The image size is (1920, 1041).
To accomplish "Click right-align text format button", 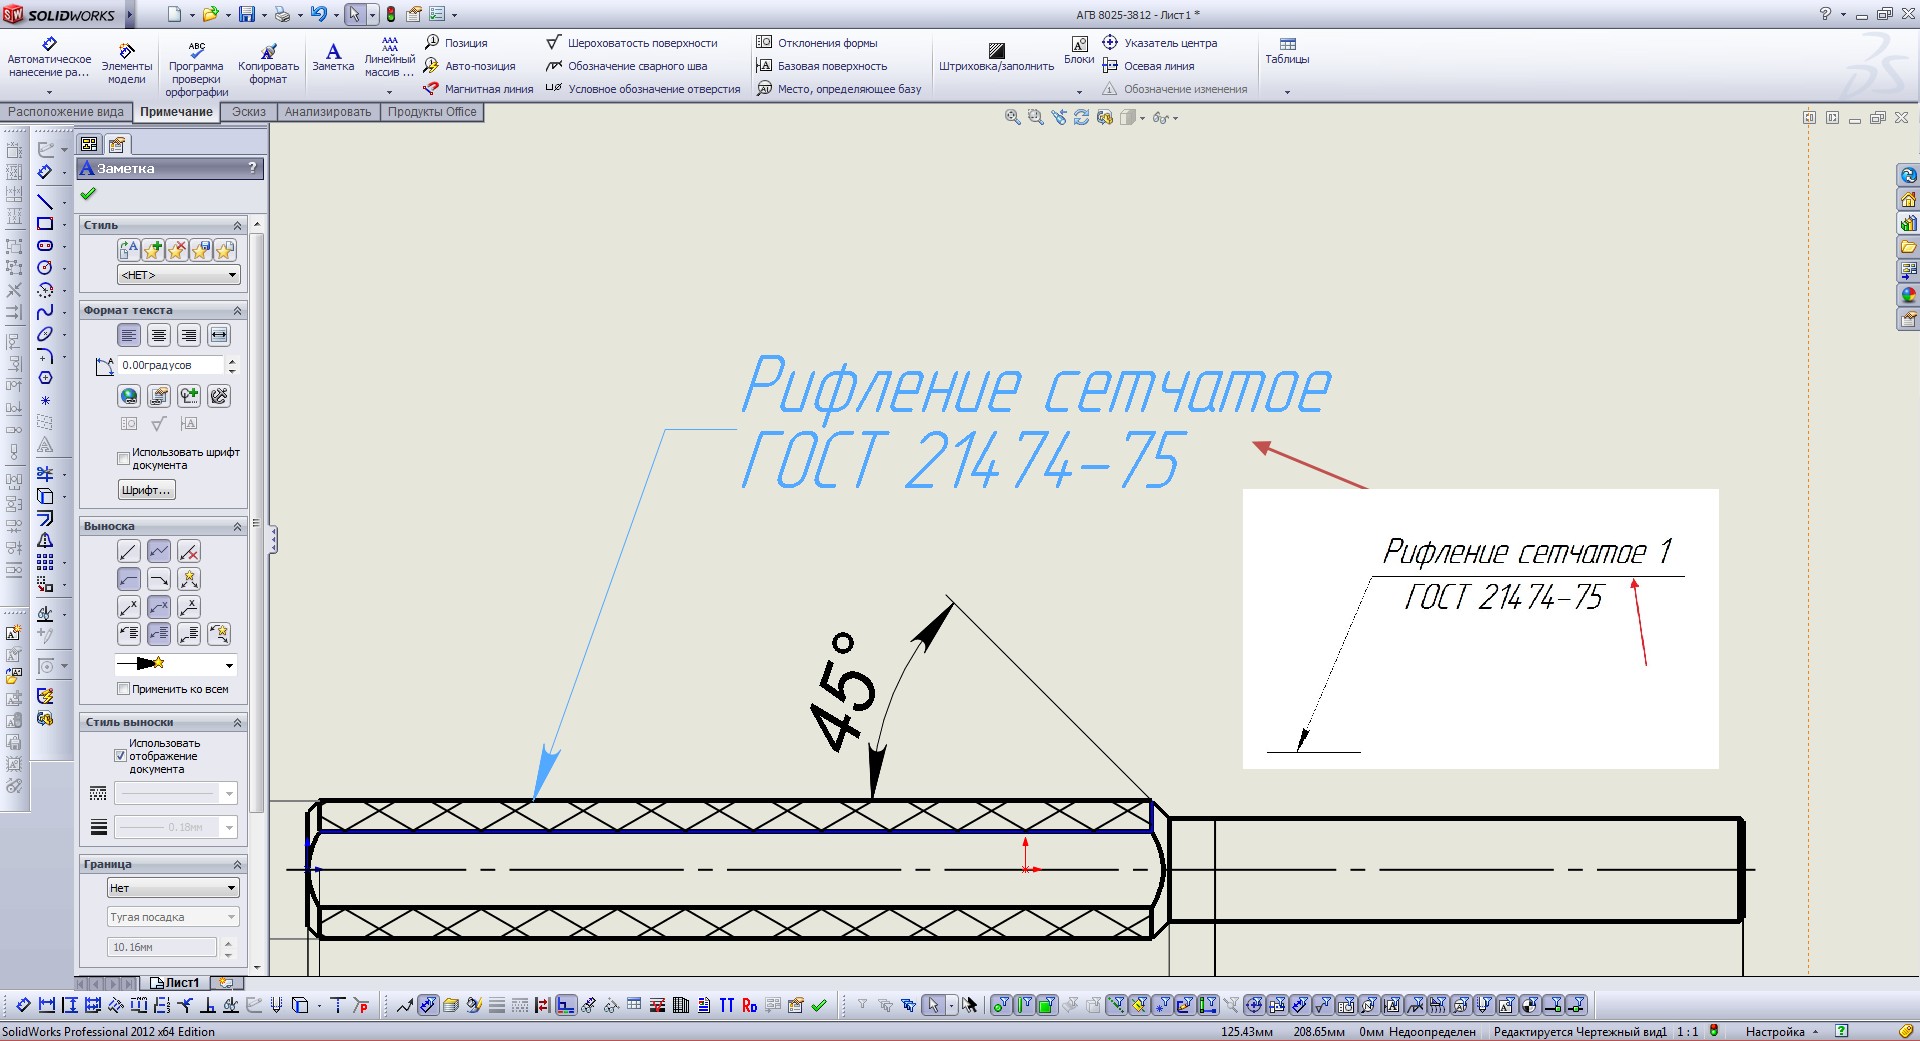I will [189, 335].
